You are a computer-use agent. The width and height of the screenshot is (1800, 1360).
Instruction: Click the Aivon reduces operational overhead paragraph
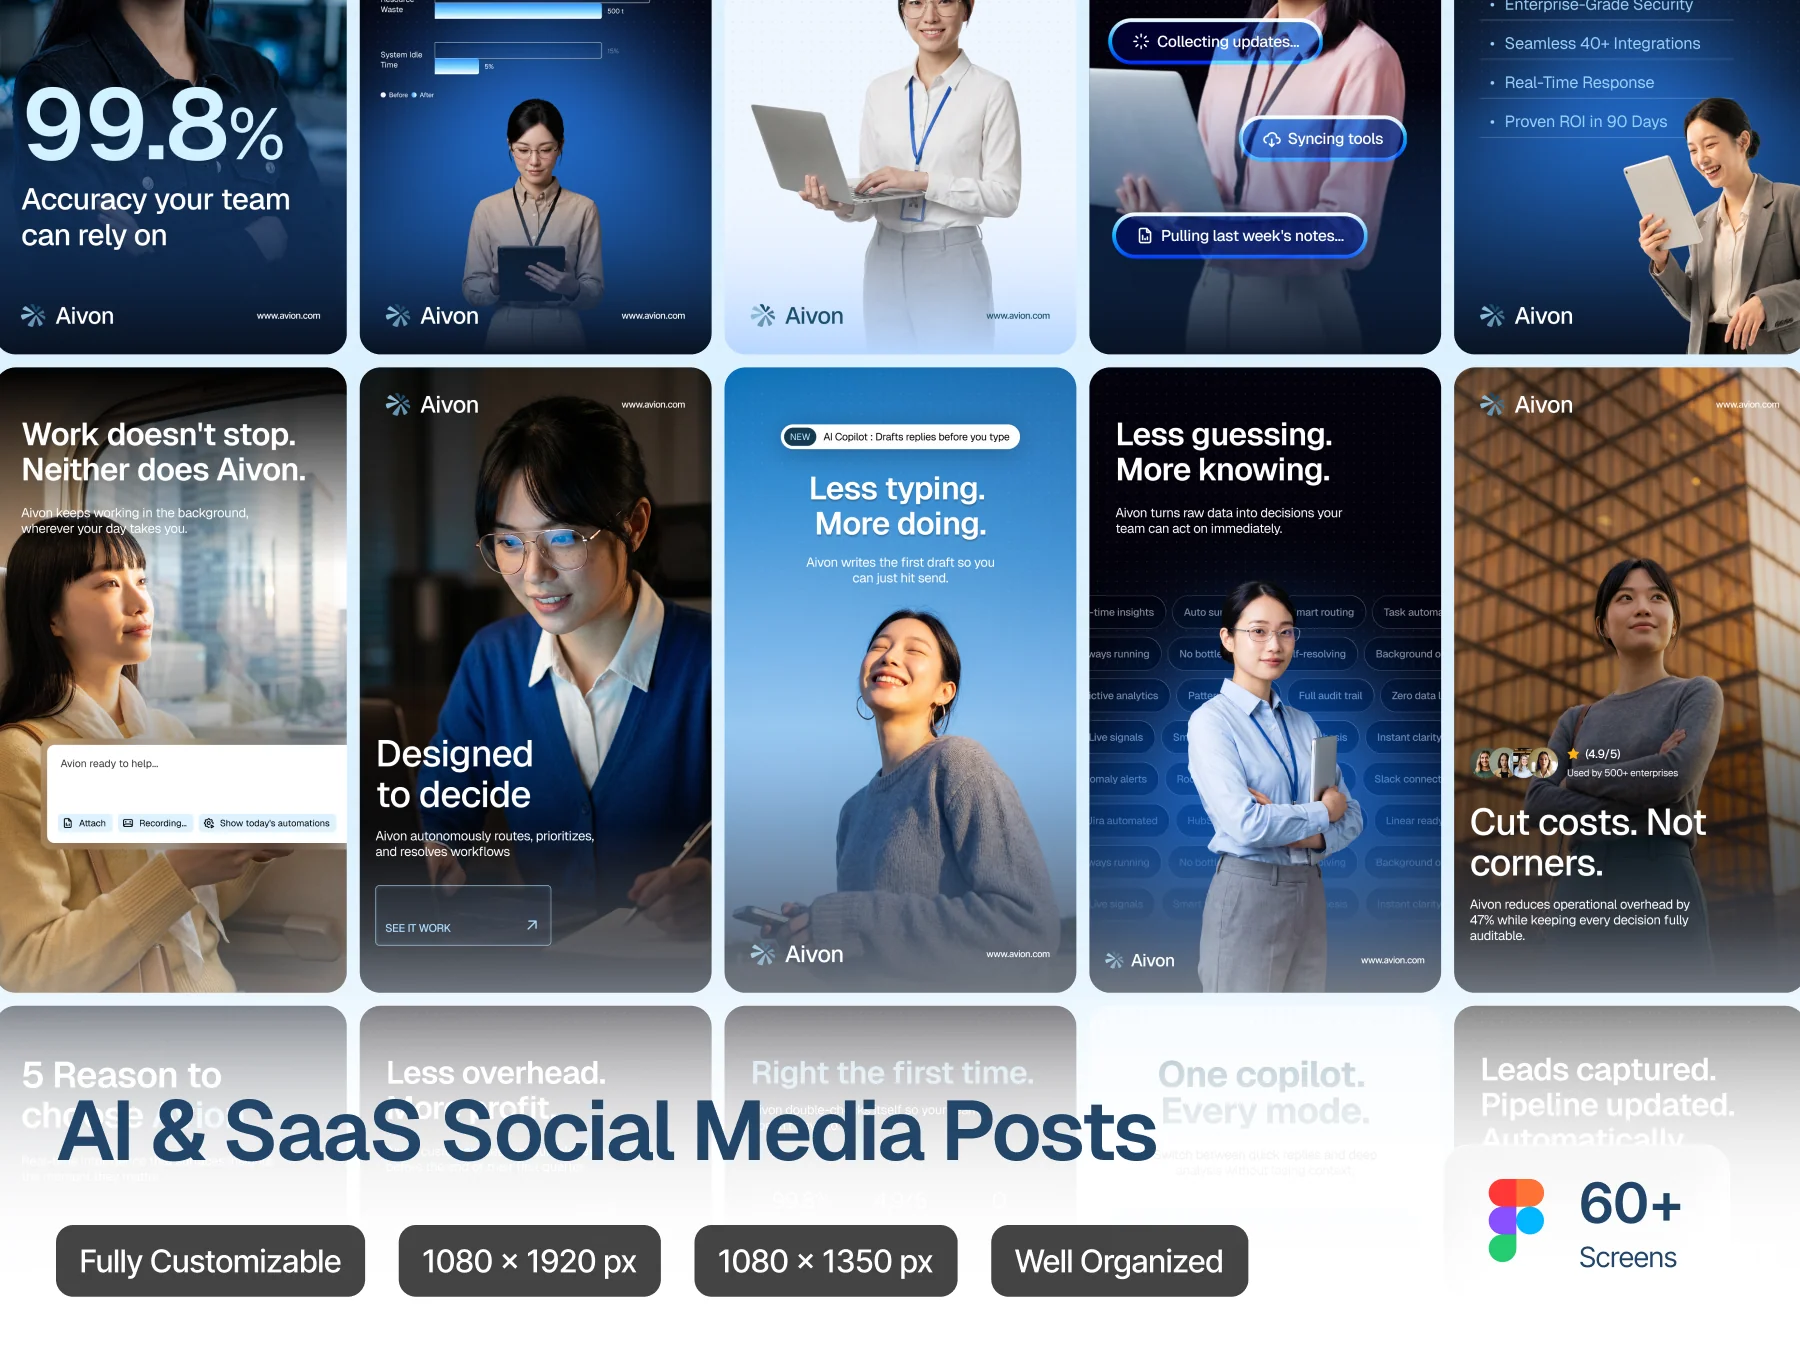click(1580, 920)
